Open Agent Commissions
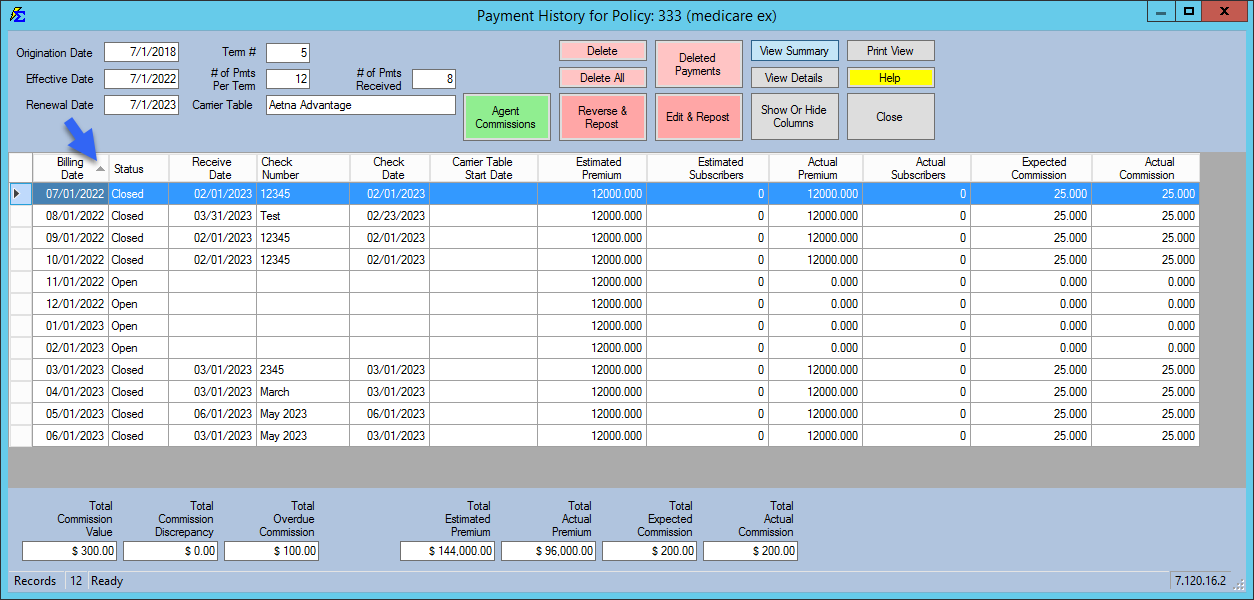Viewport: 1254px width, 600px height. (x=506, y=117)
